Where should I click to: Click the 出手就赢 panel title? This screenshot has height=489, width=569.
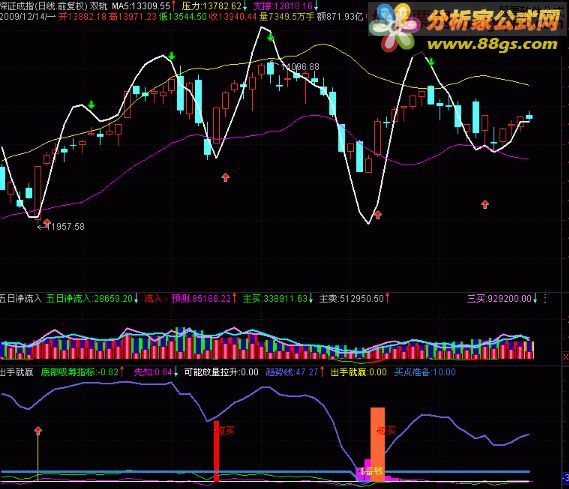17,372
